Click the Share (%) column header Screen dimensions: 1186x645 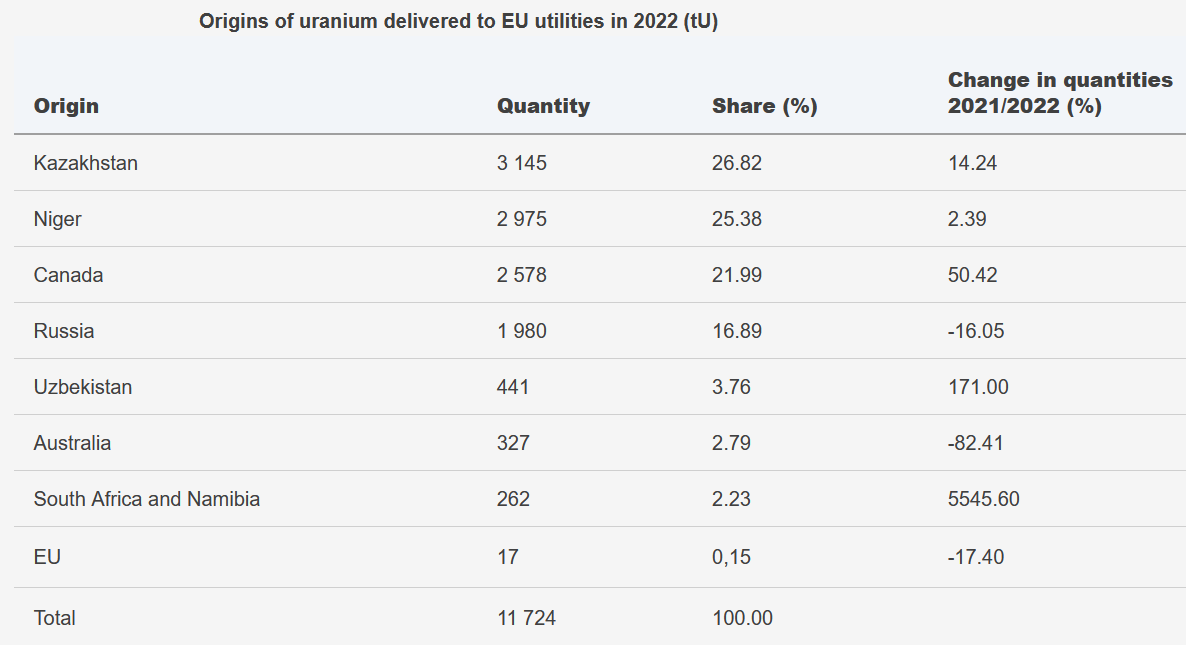click(764, 106)
